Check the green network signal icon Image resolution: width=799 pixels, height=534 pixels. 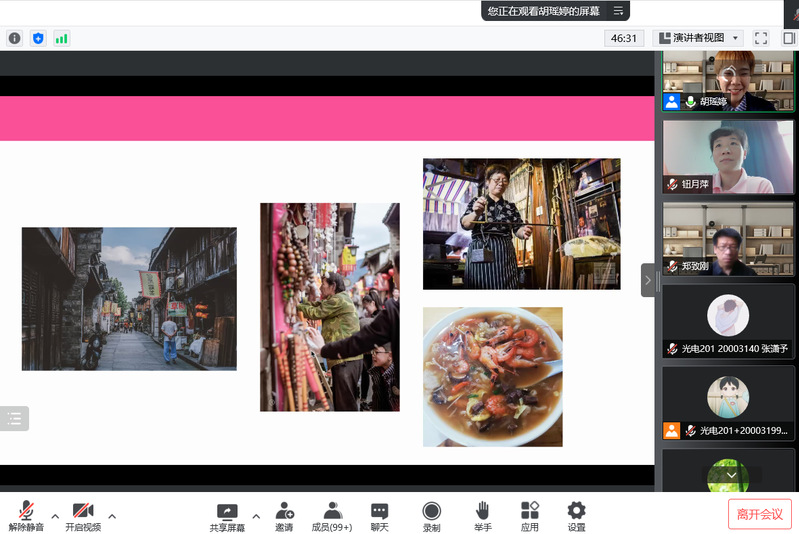(x=62, y=38)
